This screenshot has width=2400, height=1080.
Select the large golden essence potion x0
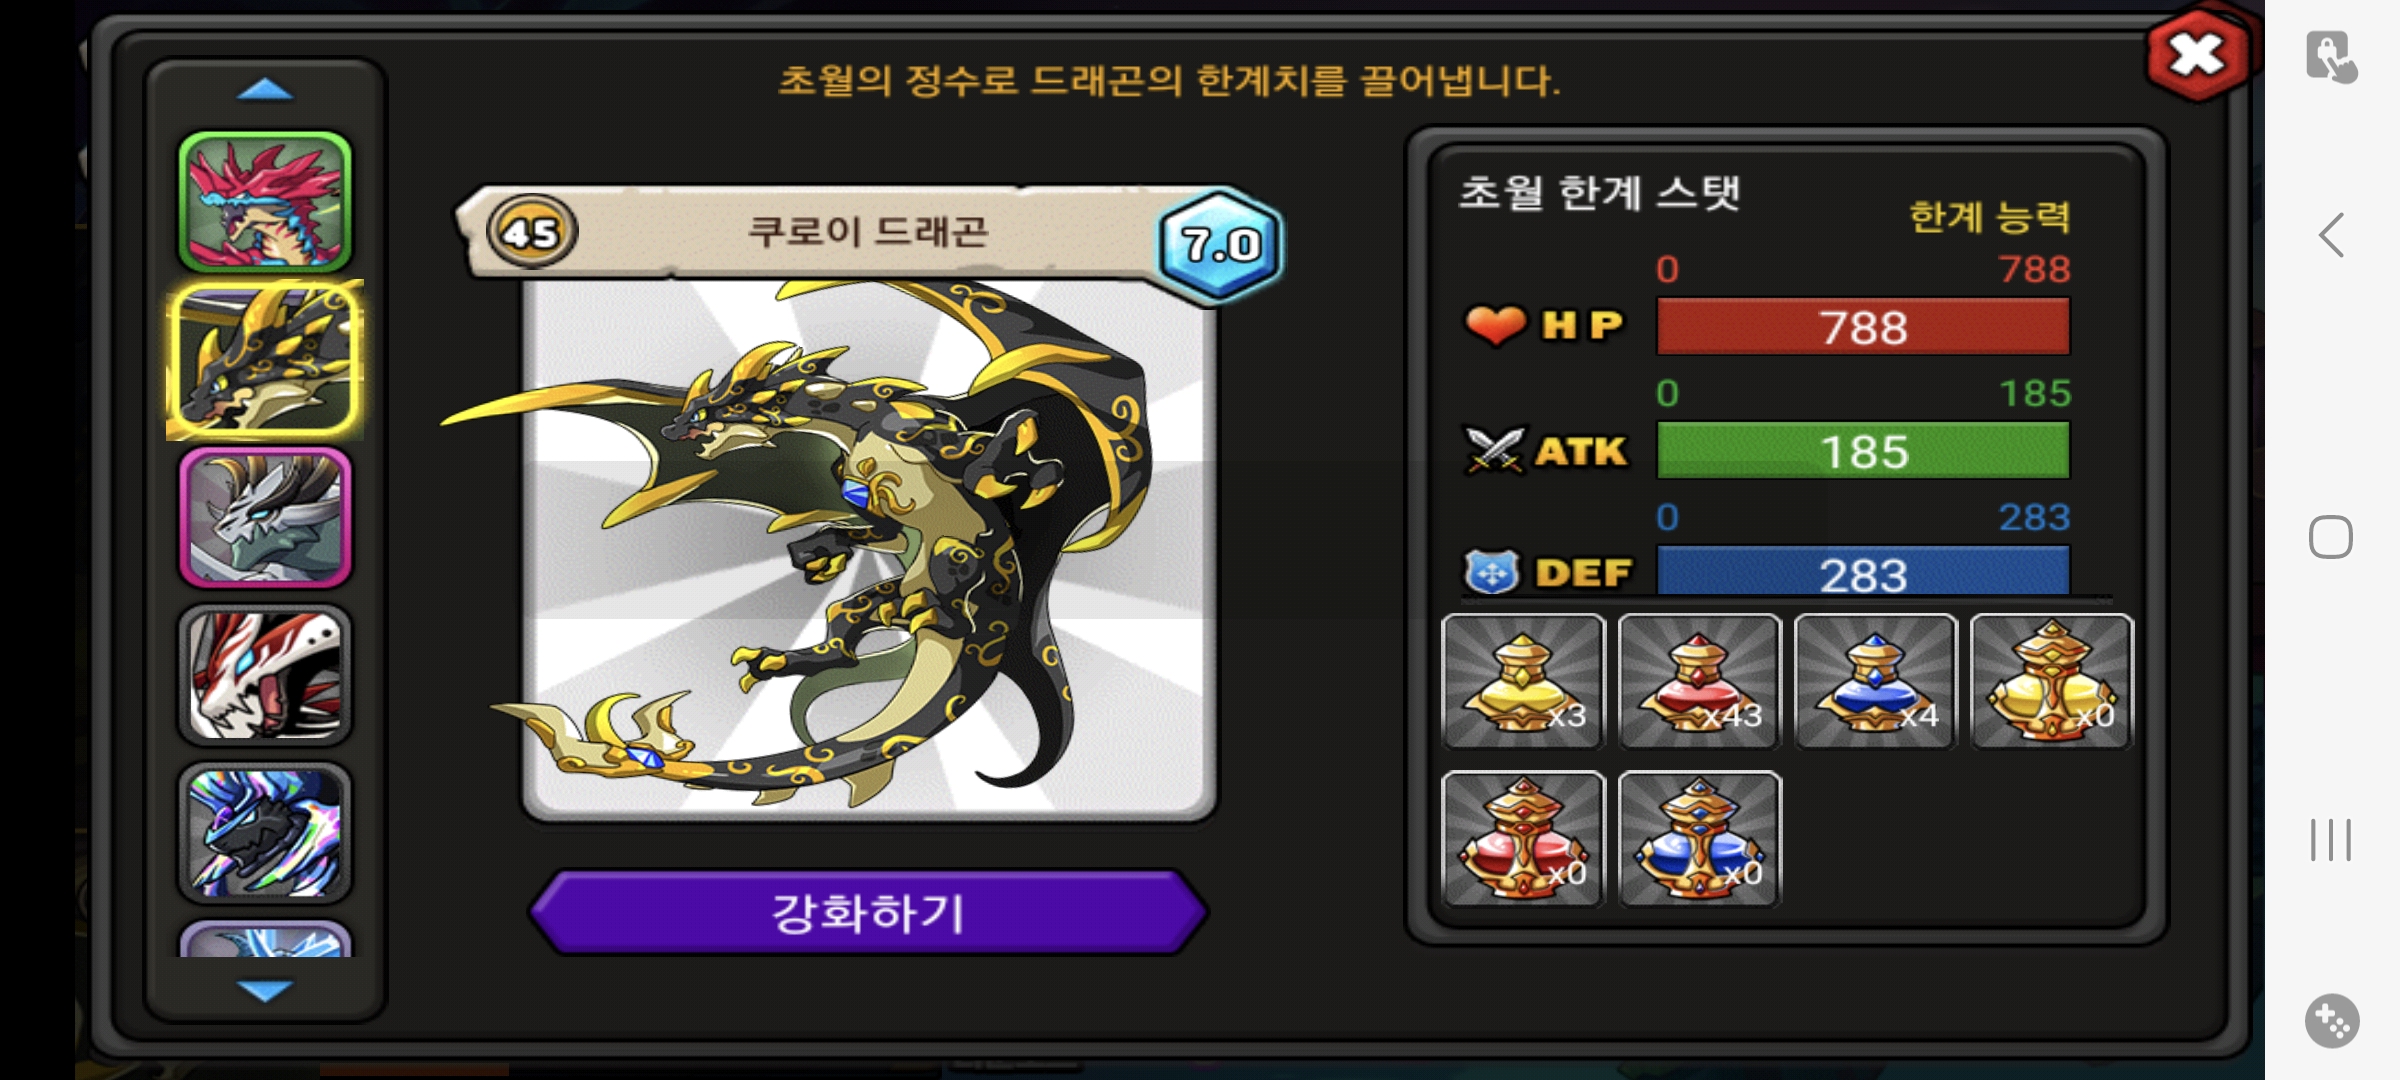tap(2051, 681)
